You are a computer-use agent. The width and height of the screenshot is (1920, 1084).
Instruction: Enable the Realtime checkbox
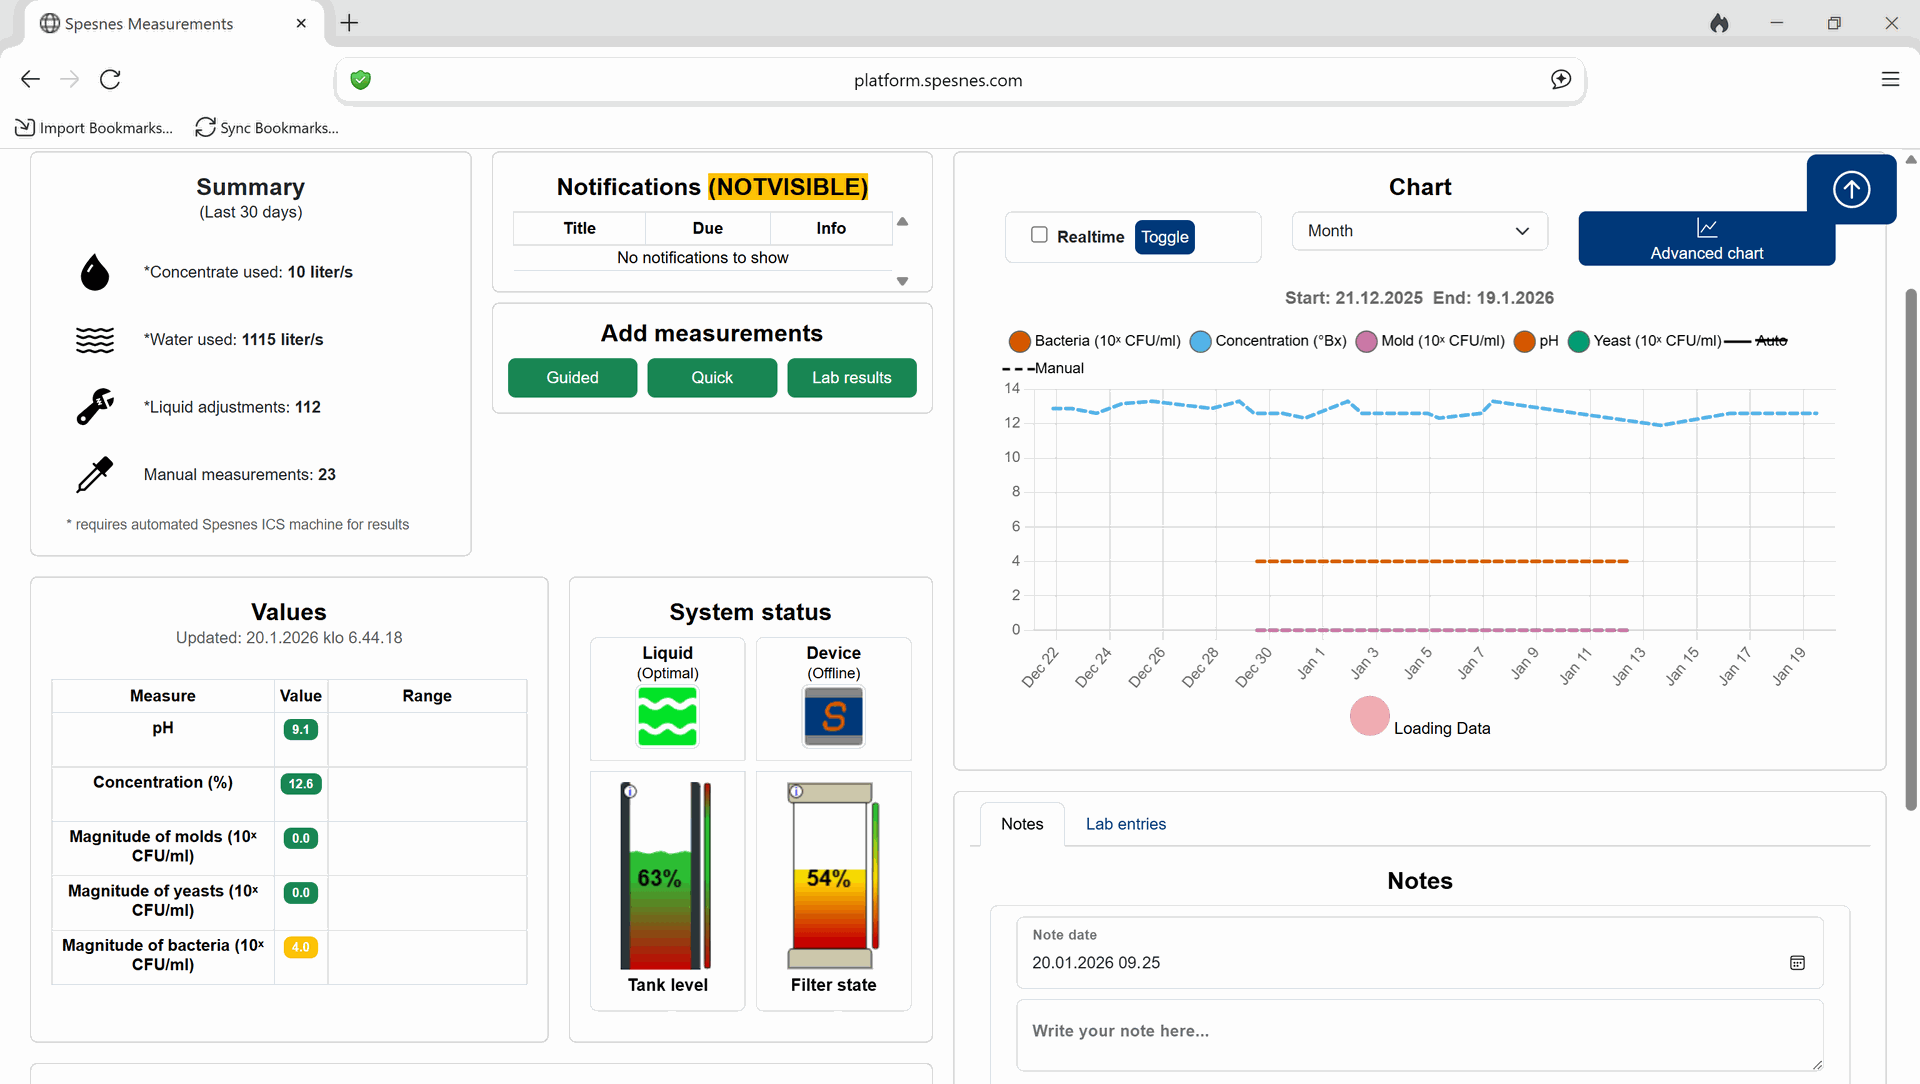tap(1039, 235)
